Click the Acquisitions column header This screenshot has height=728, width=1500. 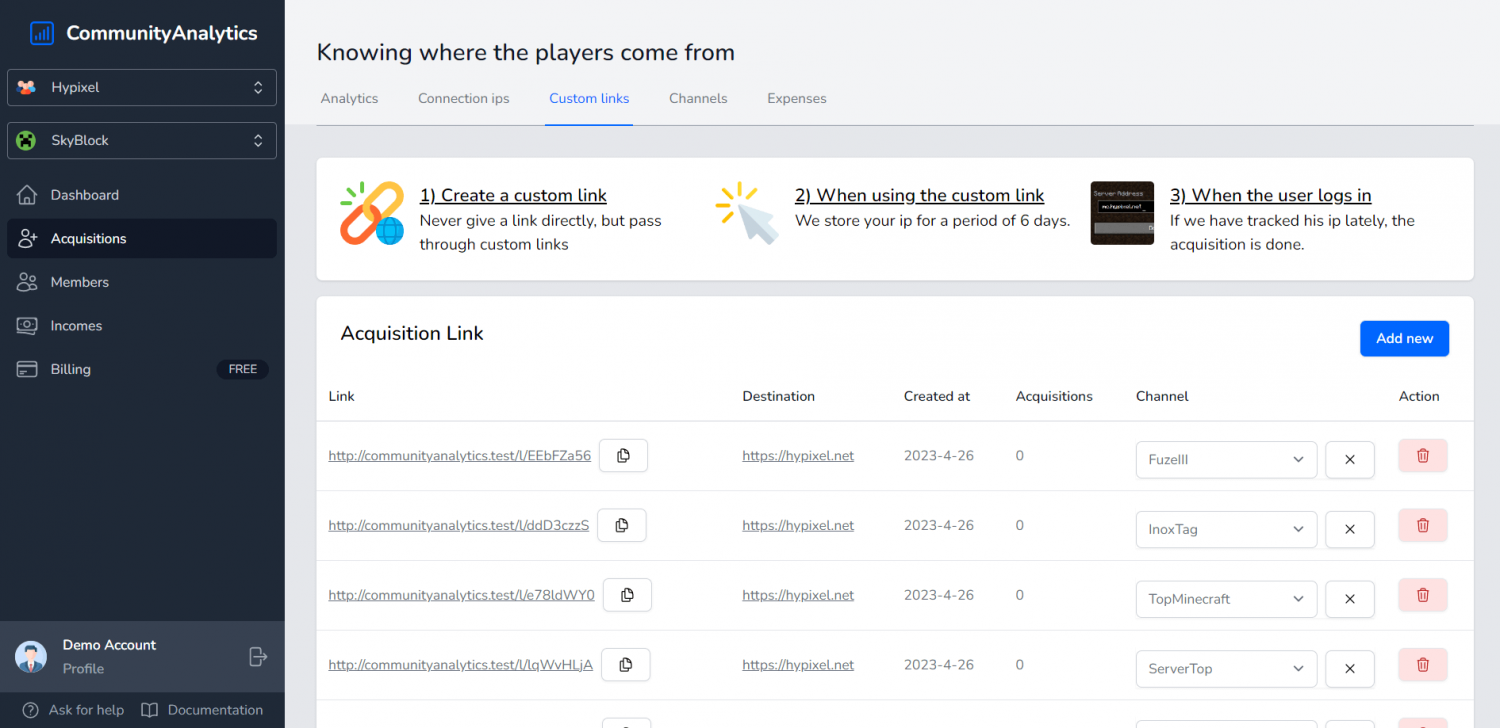(1054, 396)
